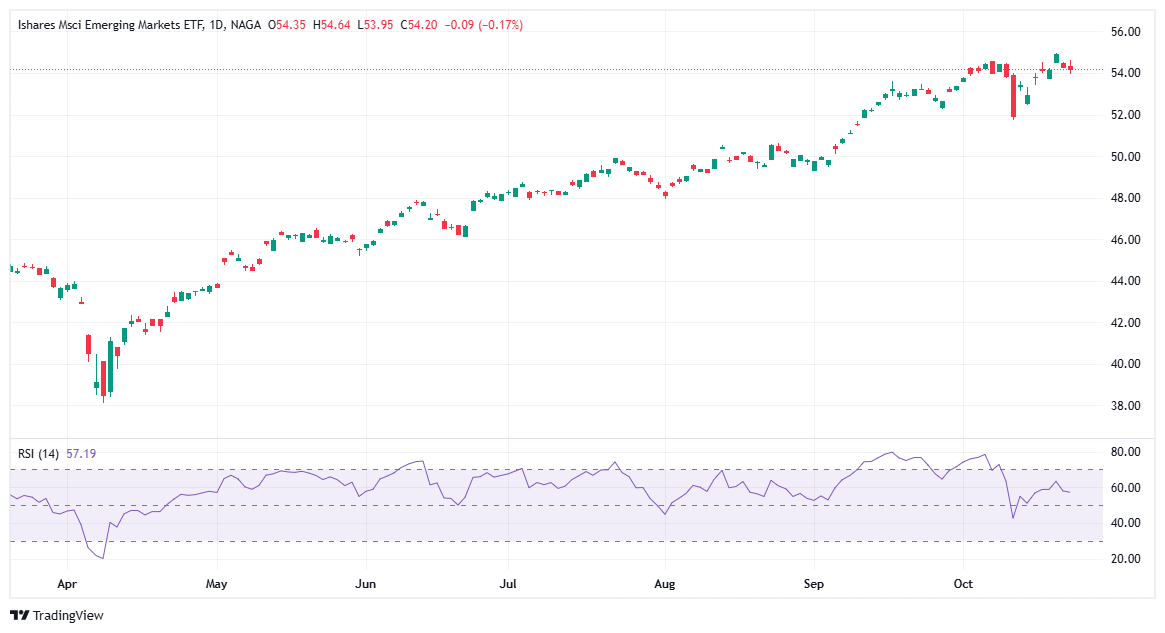Viewport: 1165px width, 633px height.
Task: Select the 80.00 RSI axis label
Action: pos(1126,452)
